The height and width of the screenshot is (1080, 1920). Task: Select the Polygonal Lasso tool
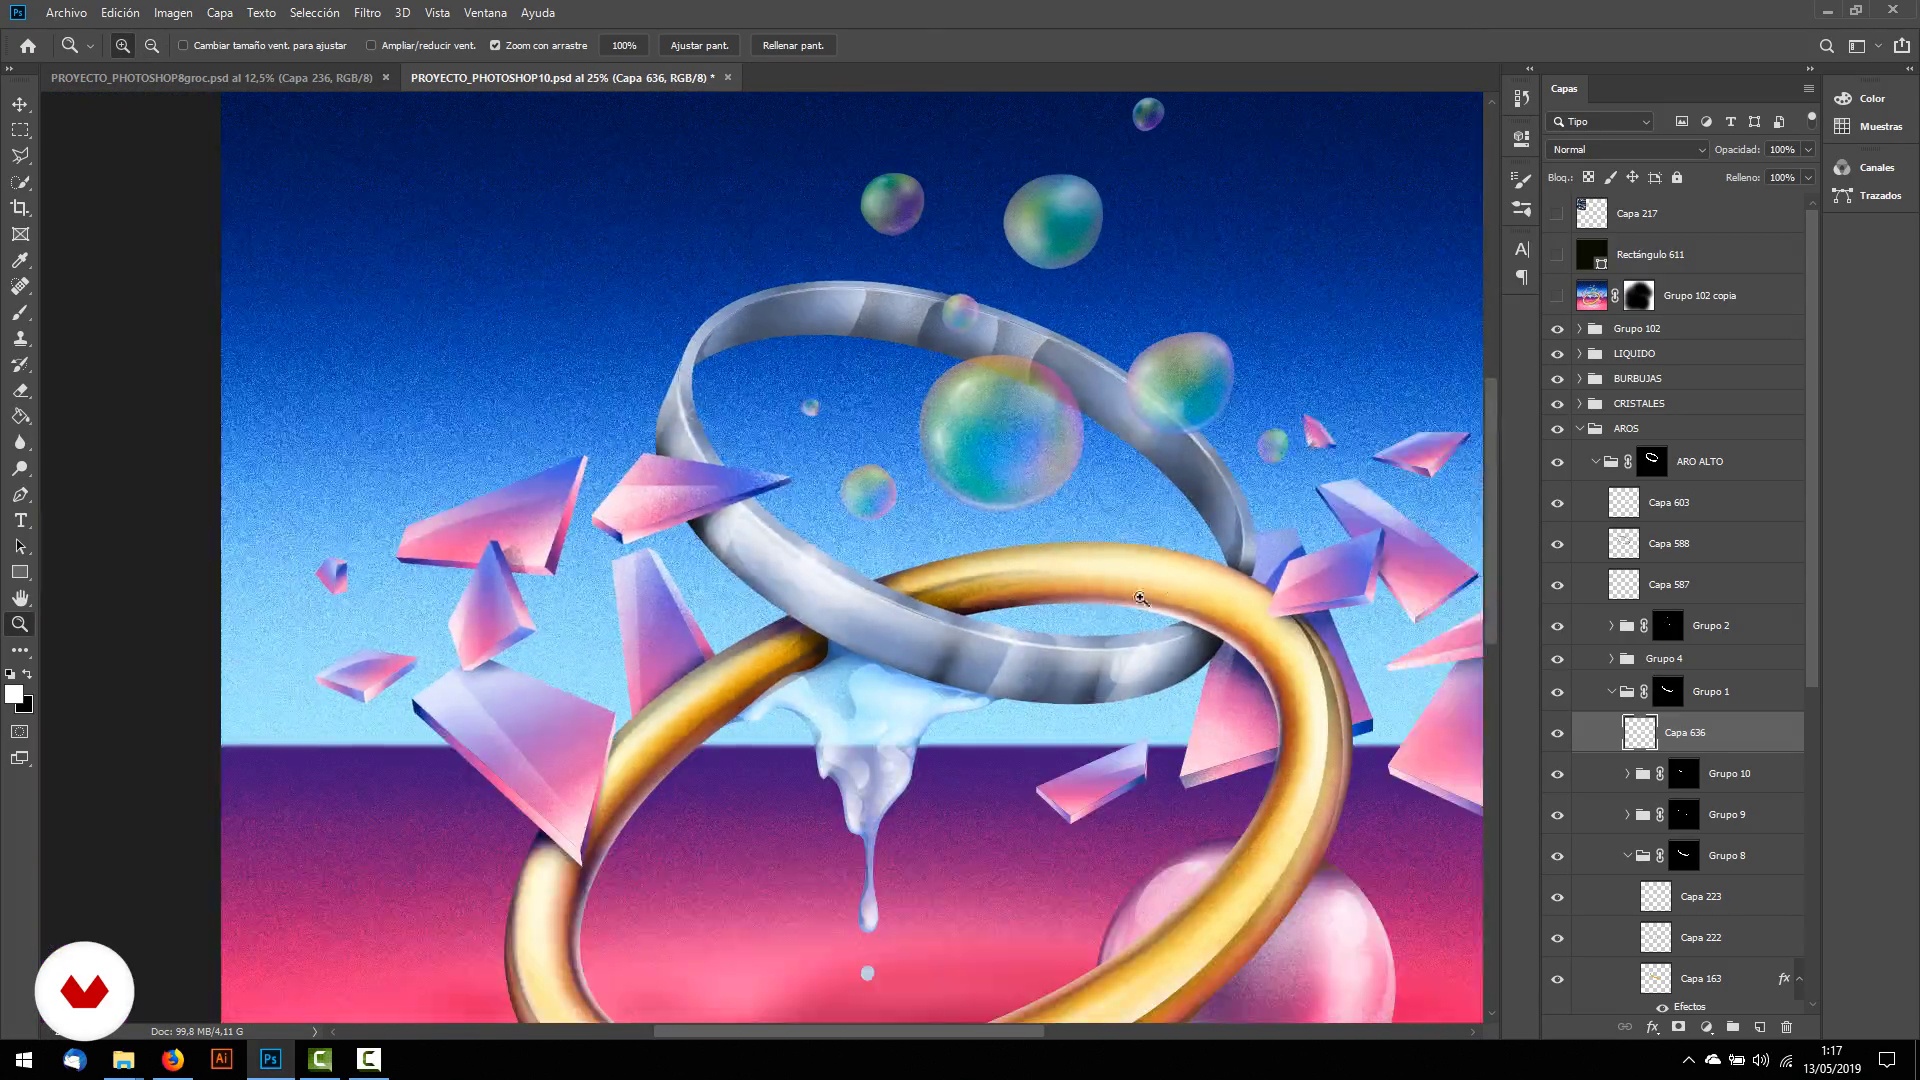coord(20,156)
